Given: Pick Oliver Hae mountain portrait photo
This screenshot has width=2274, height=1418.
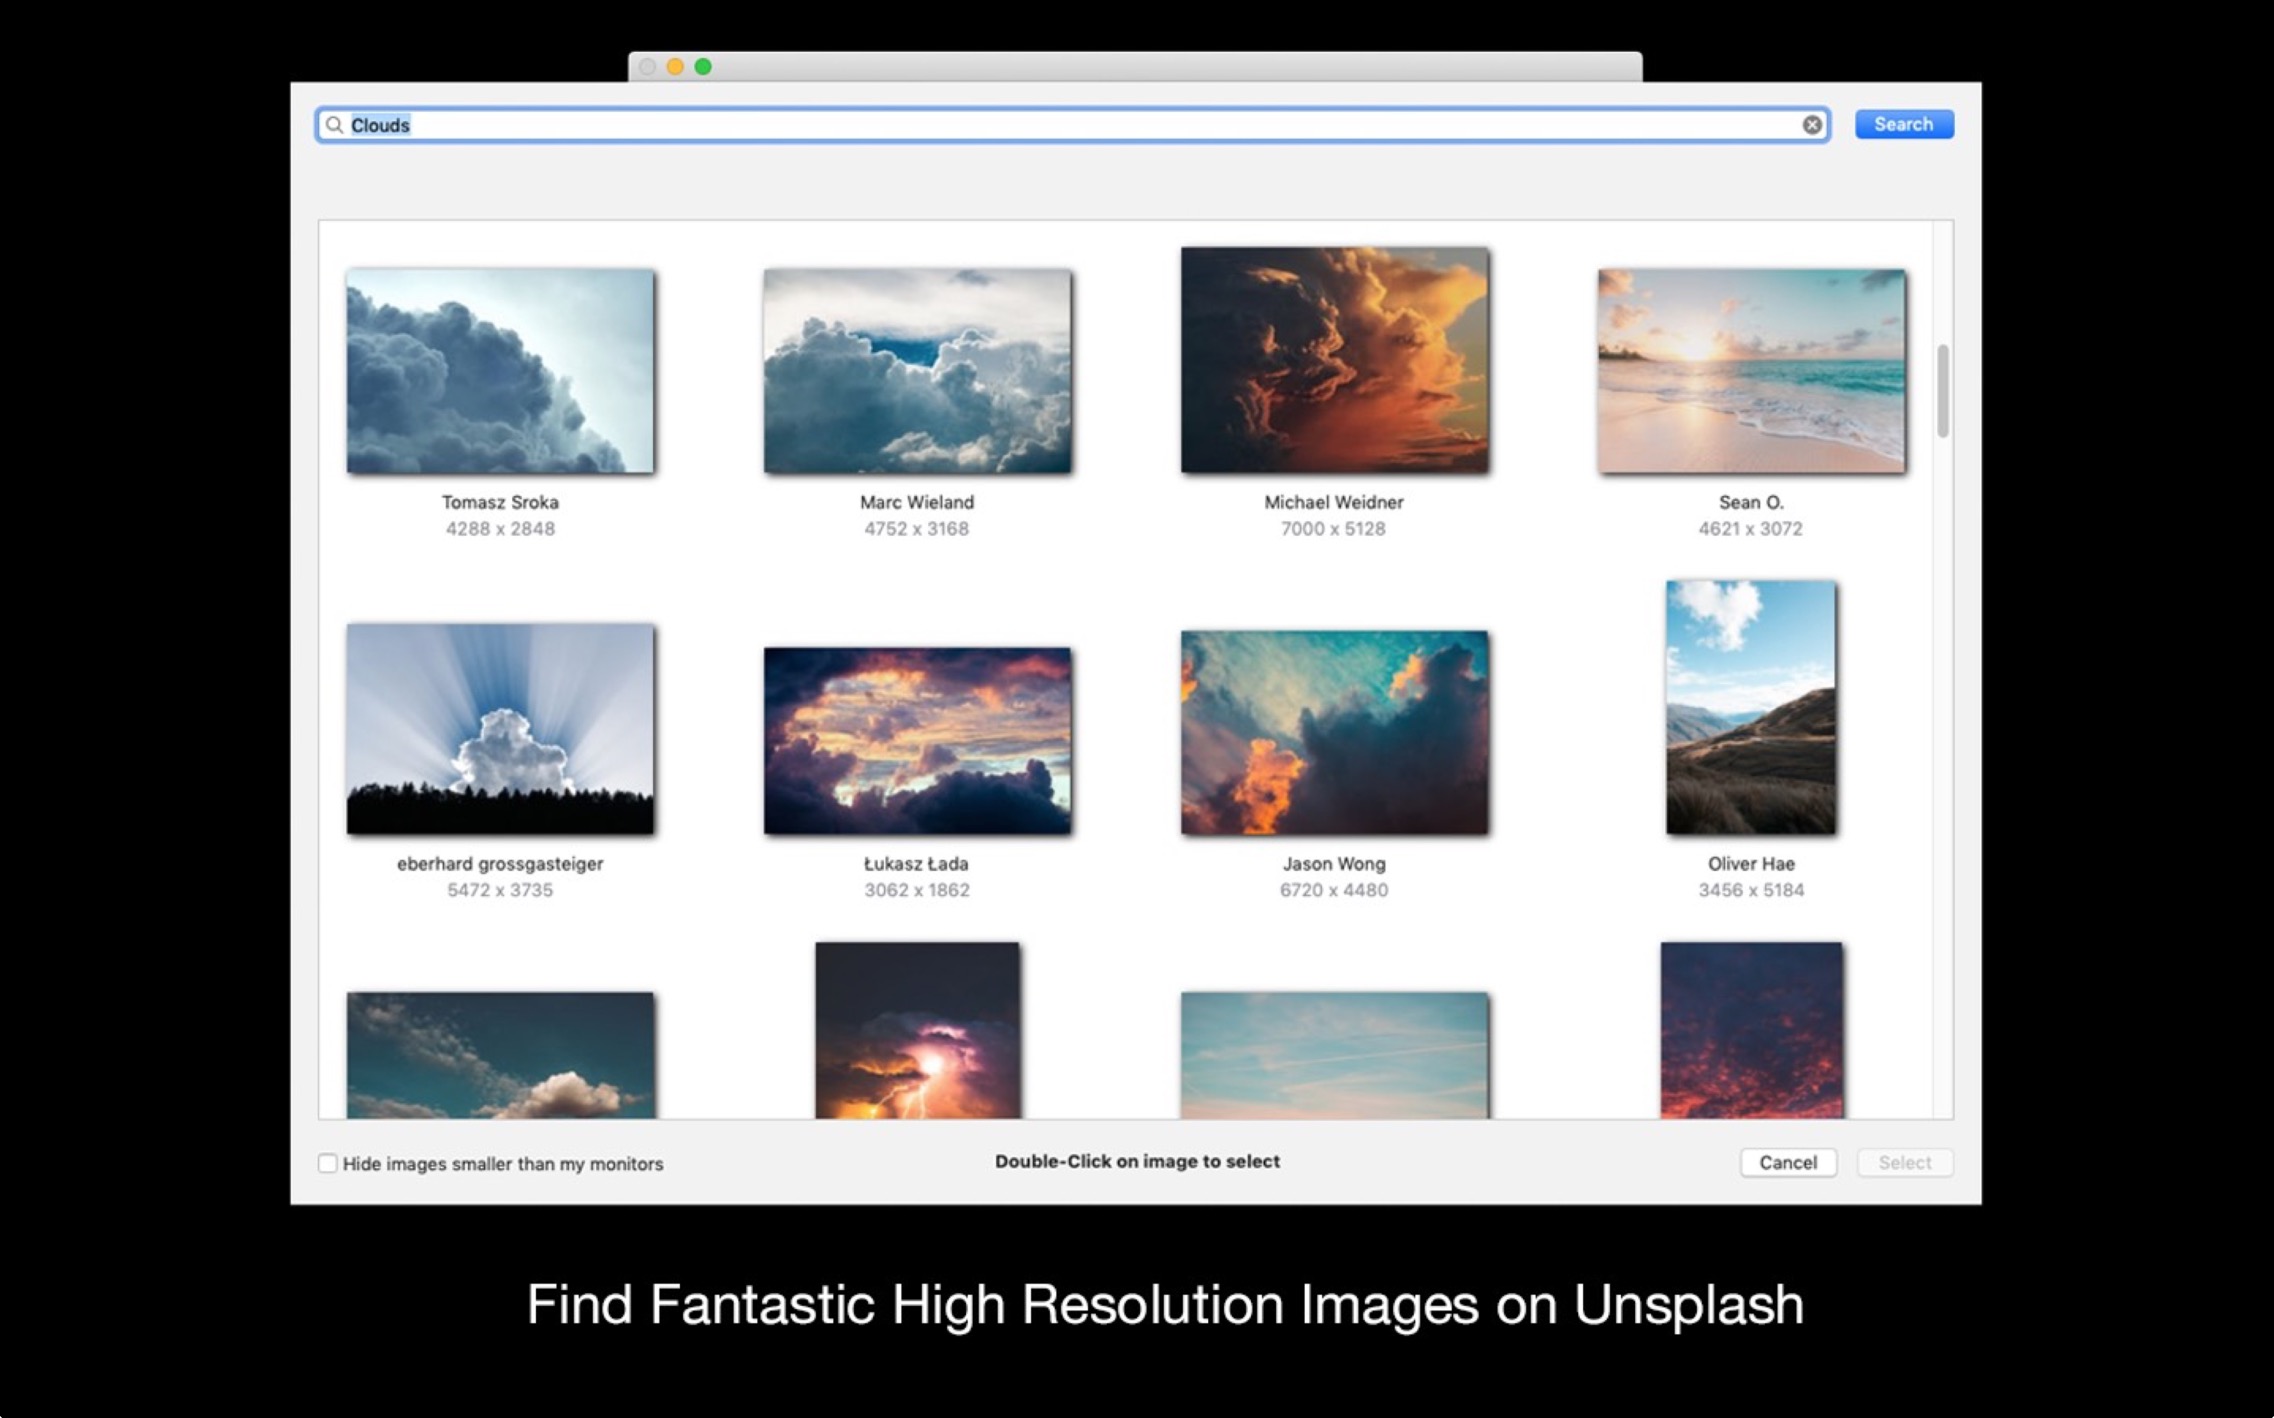Looking at the screenshot, I should 1751,707.
